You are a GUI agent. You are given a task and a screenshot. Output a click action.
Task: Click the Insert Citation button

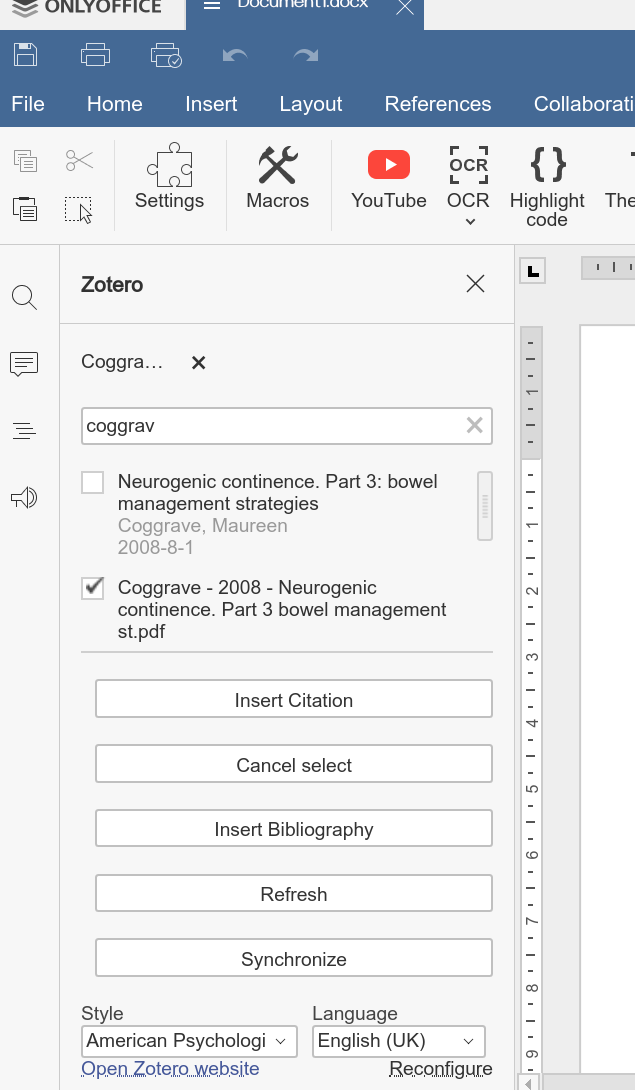point(294,699)
